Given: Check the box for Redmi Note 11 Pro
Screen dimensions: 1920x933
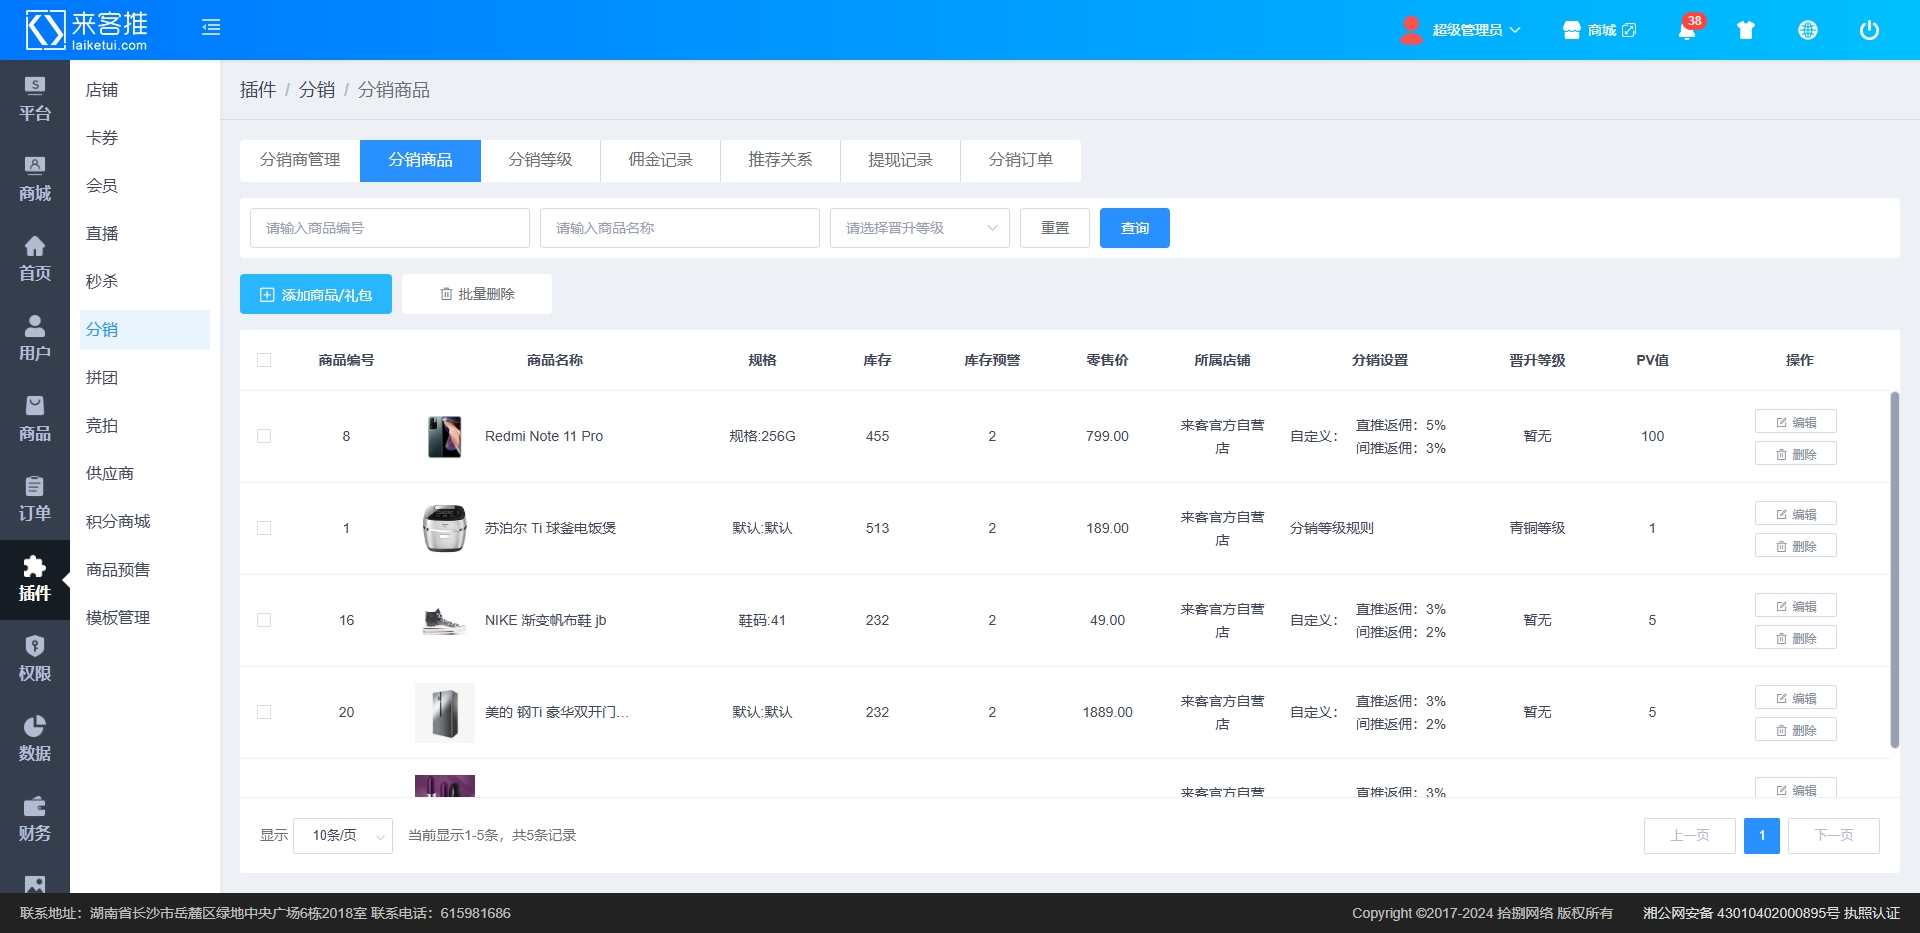Looking at the screenshot, I should click(x=264, y=436).
